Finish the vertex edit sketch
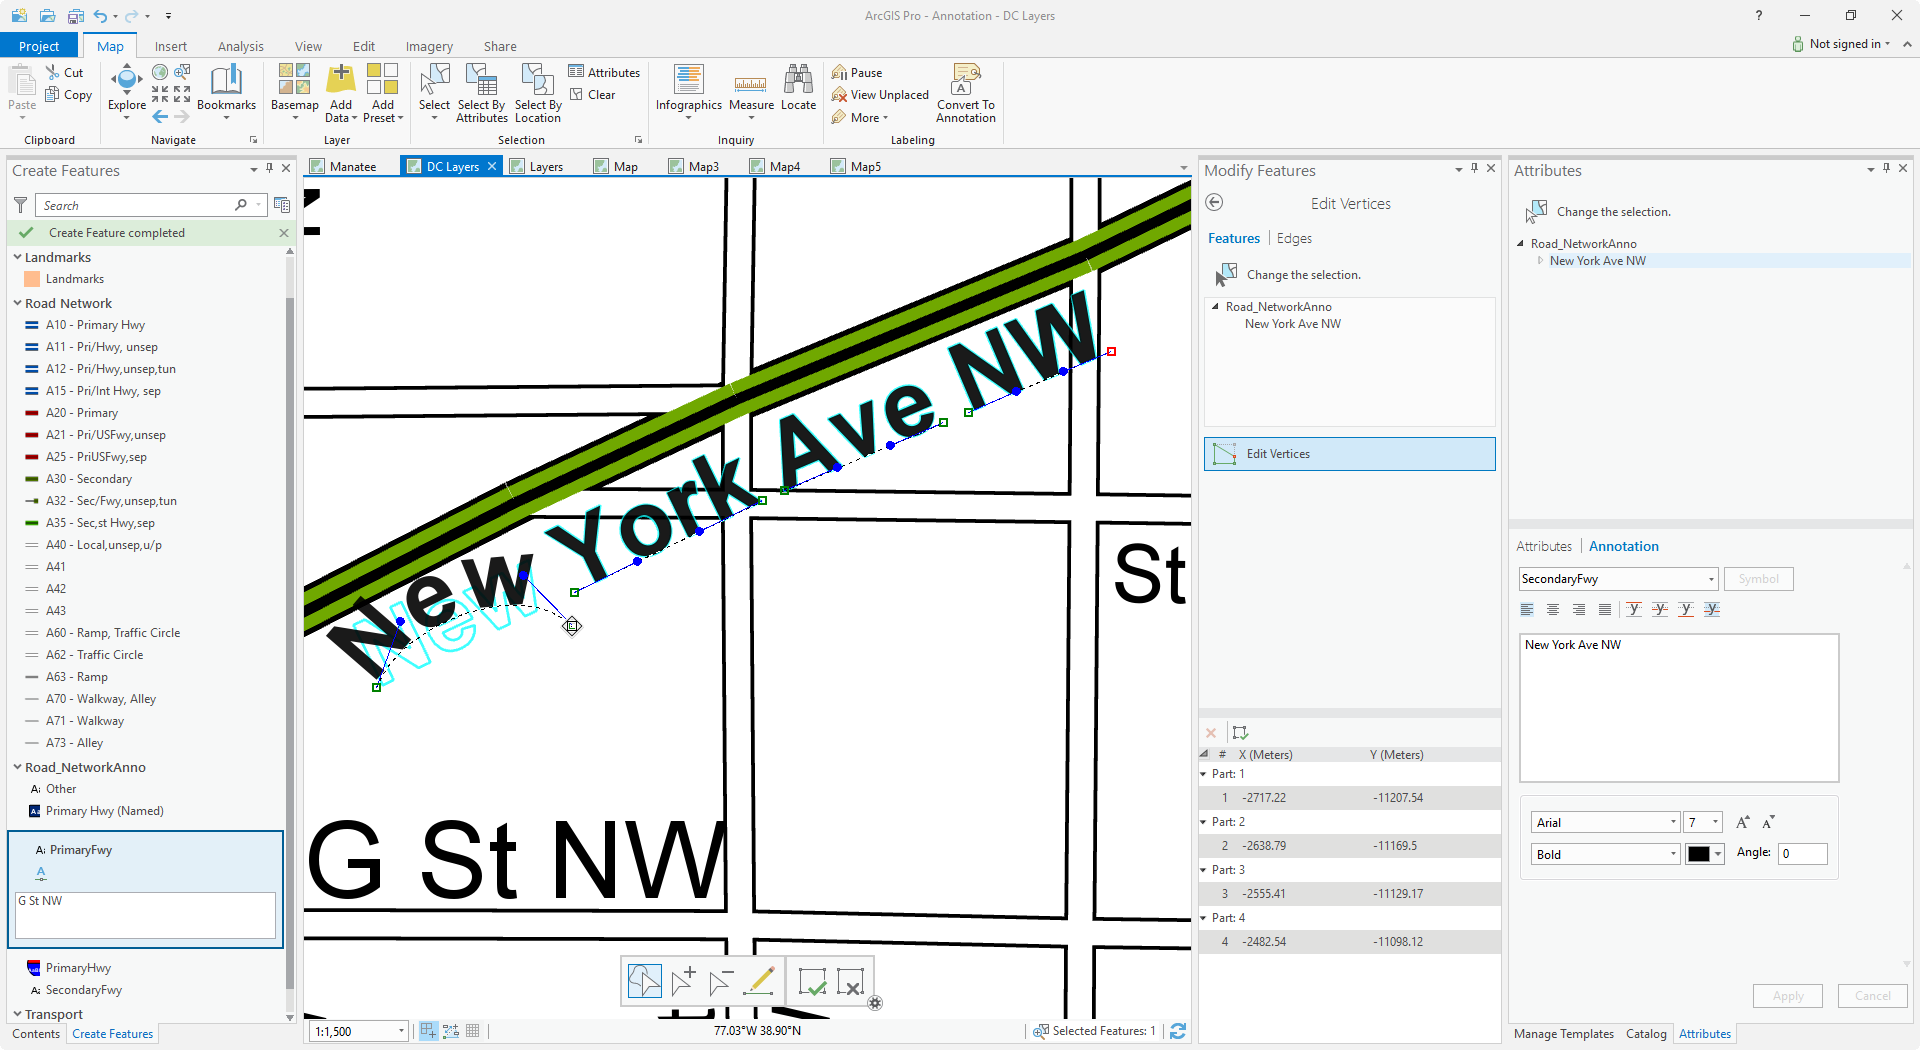Screen dimensions: 1920x1050 point(812,981)
